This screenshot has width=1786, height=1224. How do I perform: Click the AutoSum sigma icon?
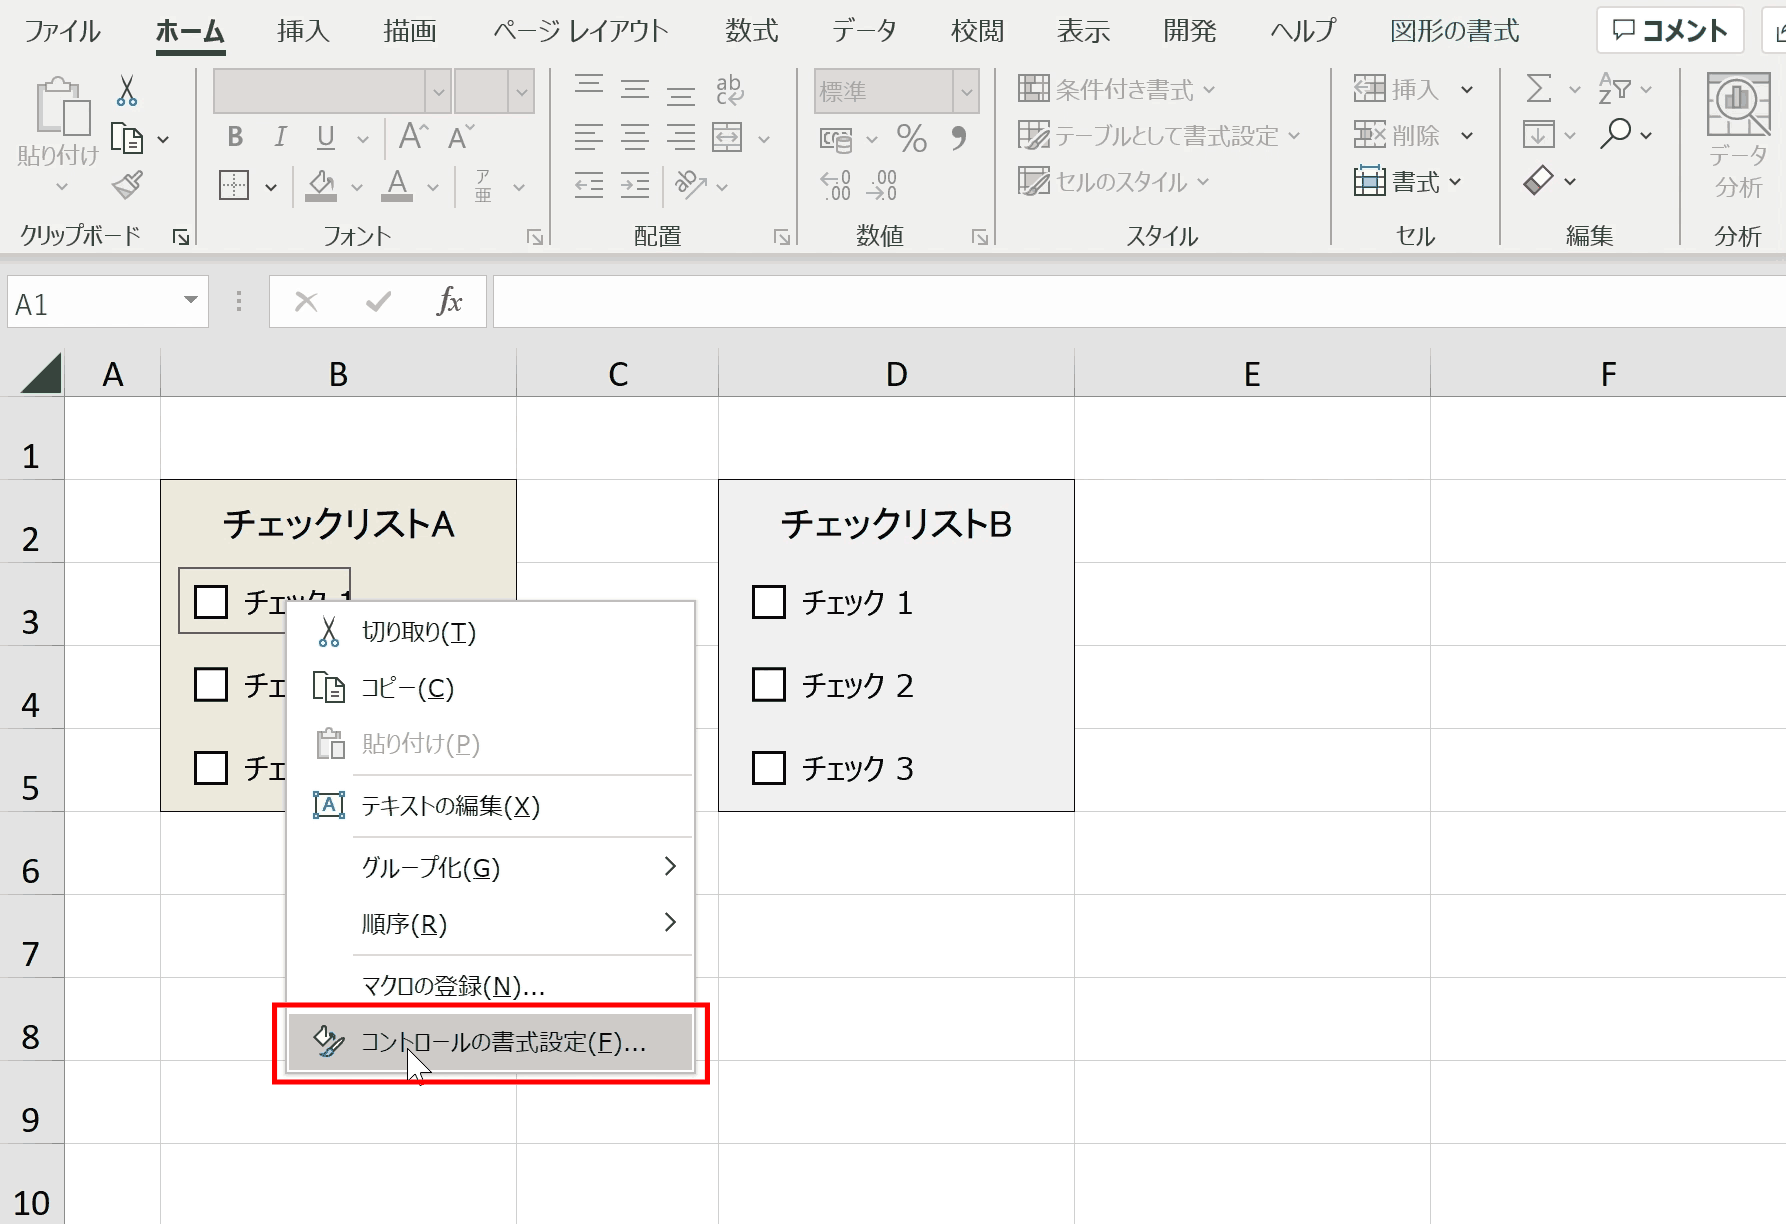tap(1540, 89)
